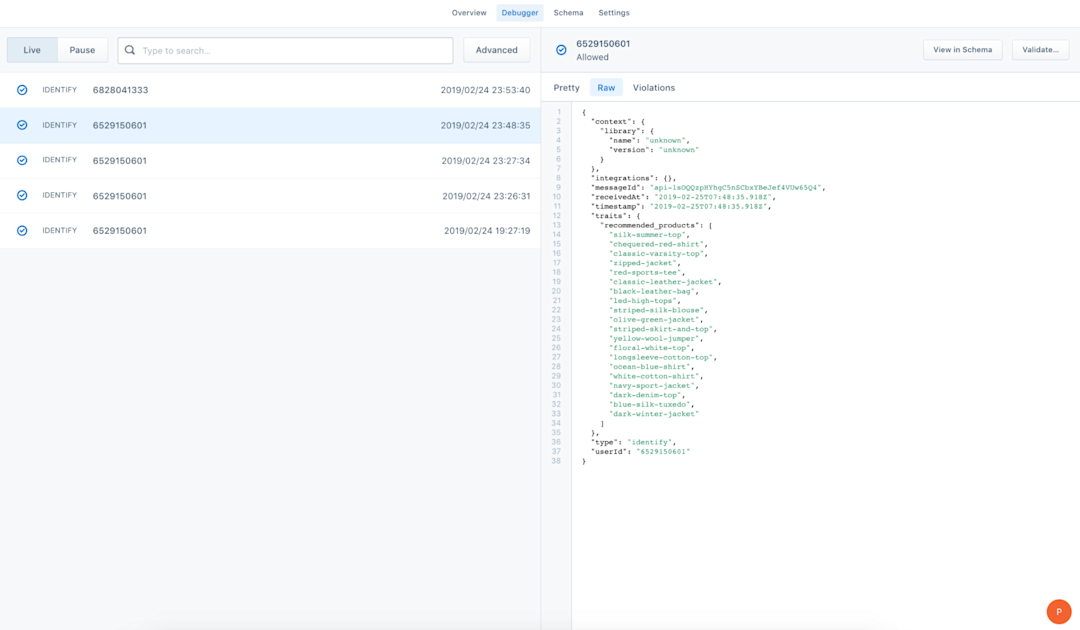Open the orange P avatar bubble
Screen dimensions: 1080x630
click(x=1059, y=611)
